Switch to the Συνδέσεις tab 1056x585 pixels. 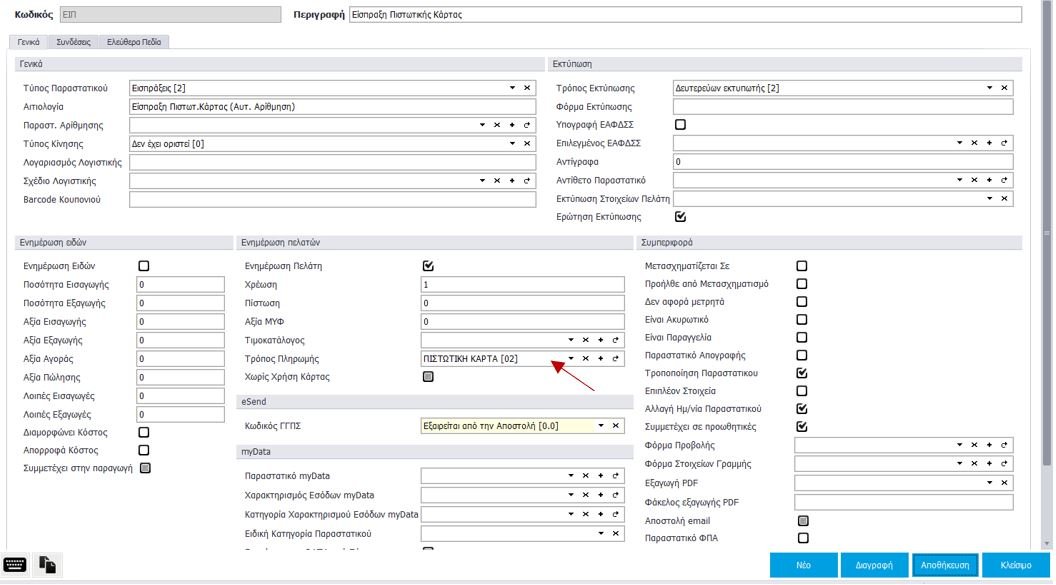click(x=74, y=42)
